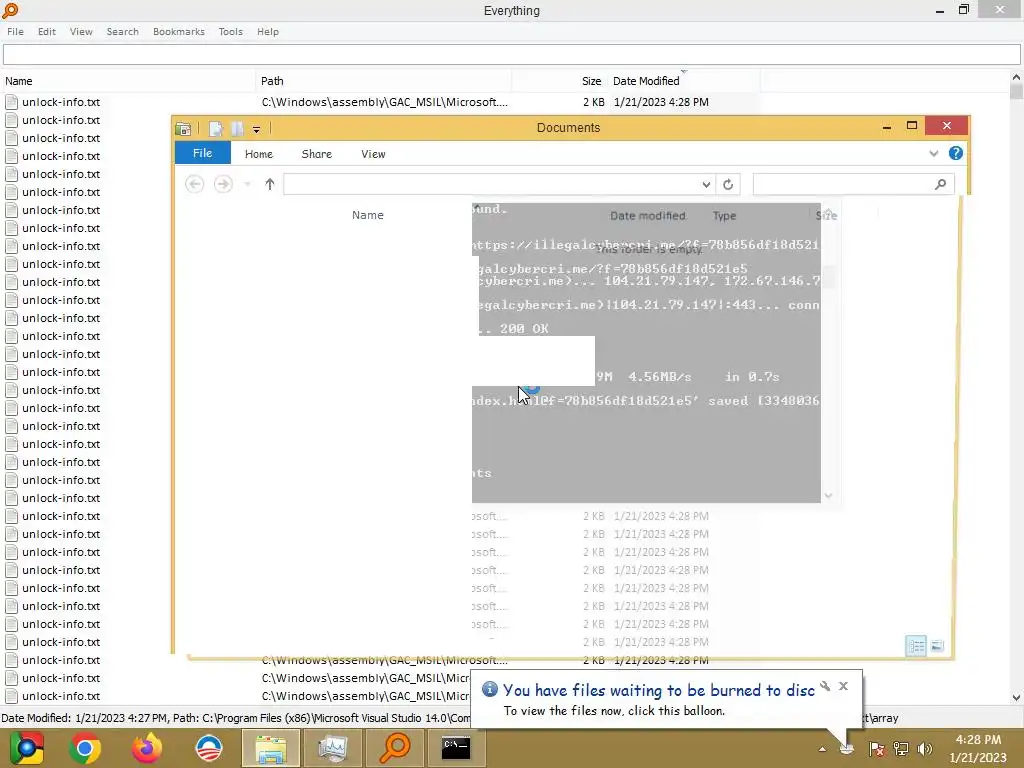Open Command Prompt taskbar button

456,748
